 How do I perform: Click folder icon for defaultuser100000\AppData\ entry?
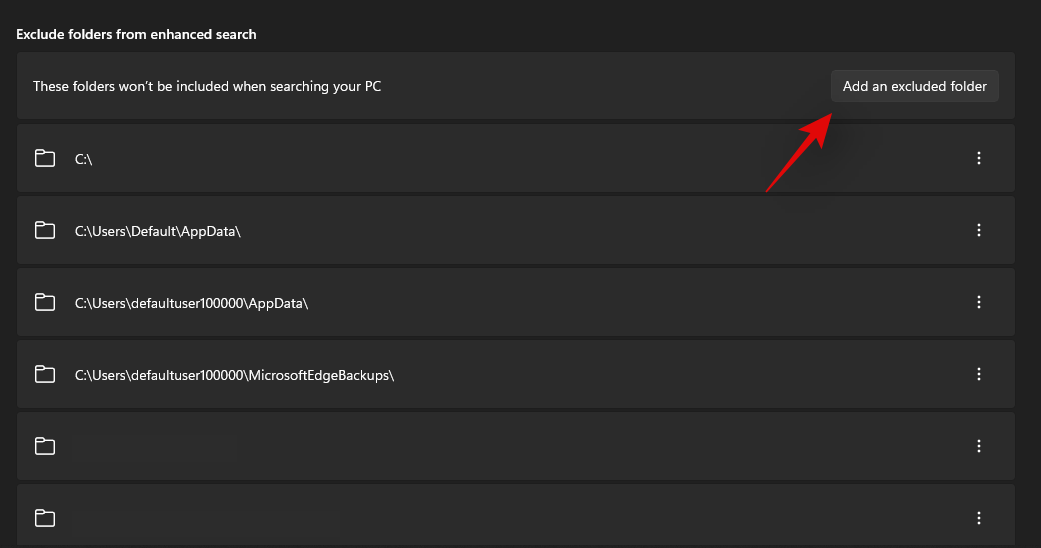point(45,302)
